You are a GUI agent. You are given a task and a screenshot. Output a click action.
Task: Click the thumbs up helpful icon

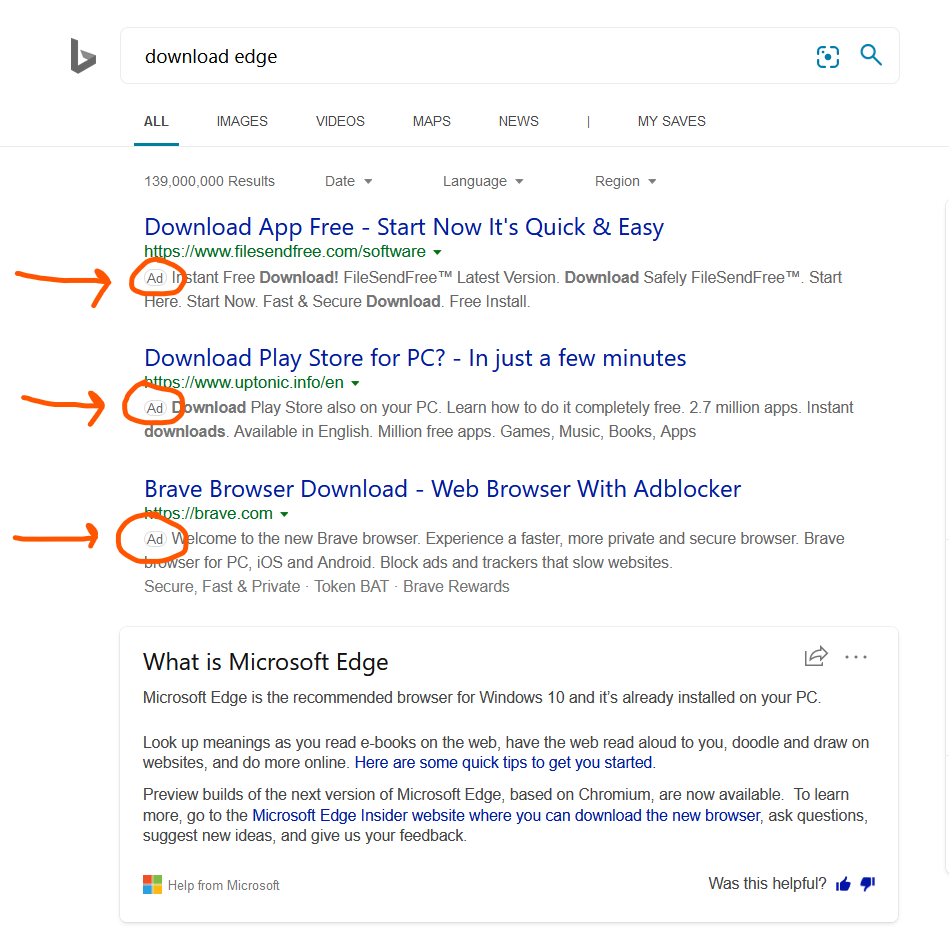coord(843,884)
